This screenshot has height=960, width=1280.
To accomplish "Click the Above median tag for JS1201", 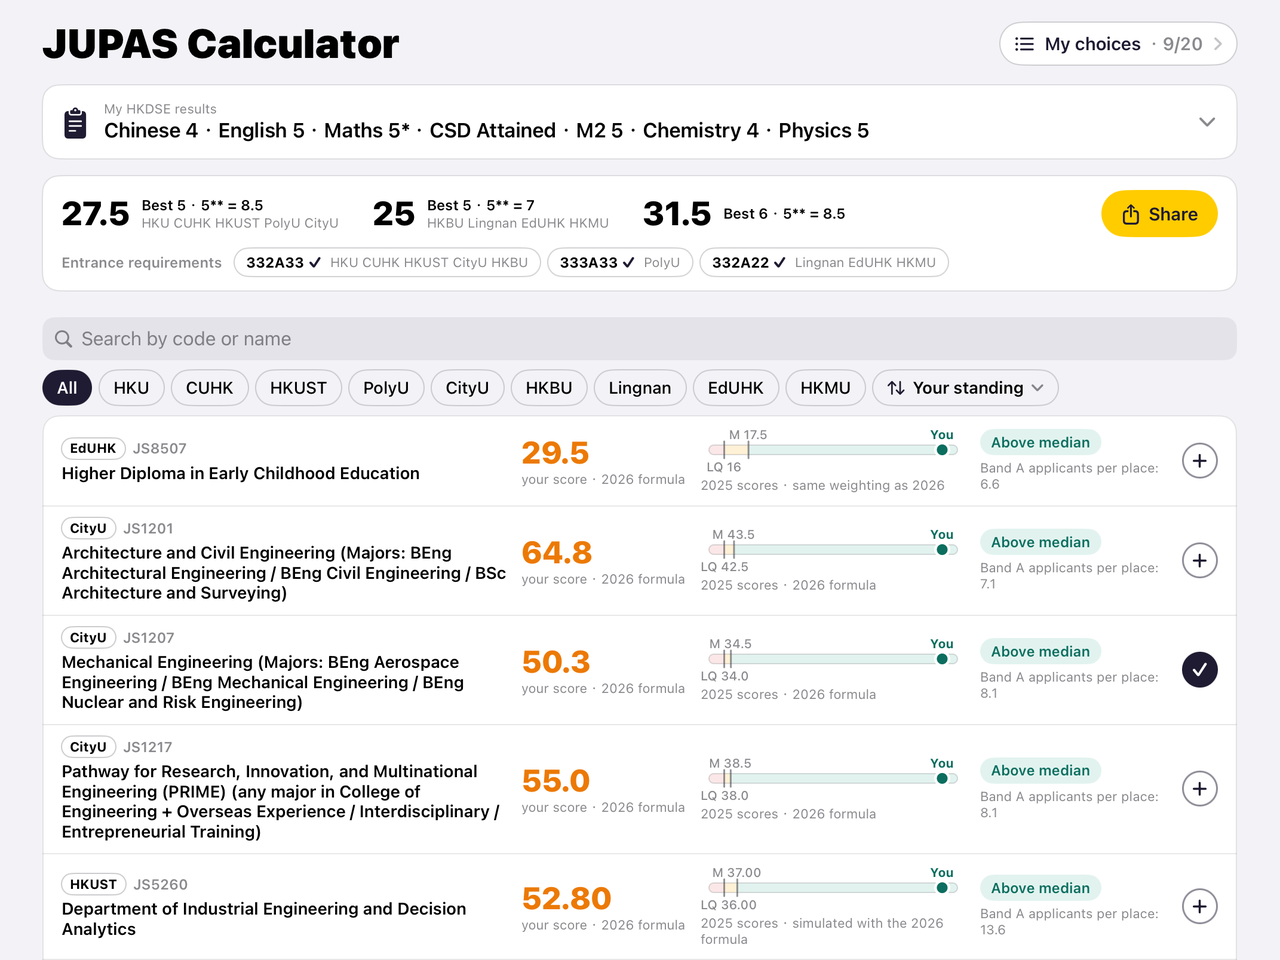I will pyautogui.click(x=1040, y=542).
